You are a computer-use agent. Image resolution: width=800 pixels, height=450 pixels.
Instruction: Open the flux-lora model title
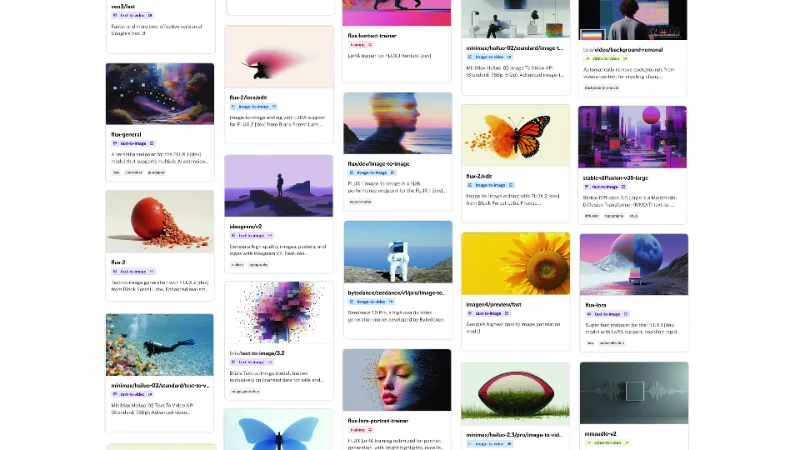coord(596,305)
